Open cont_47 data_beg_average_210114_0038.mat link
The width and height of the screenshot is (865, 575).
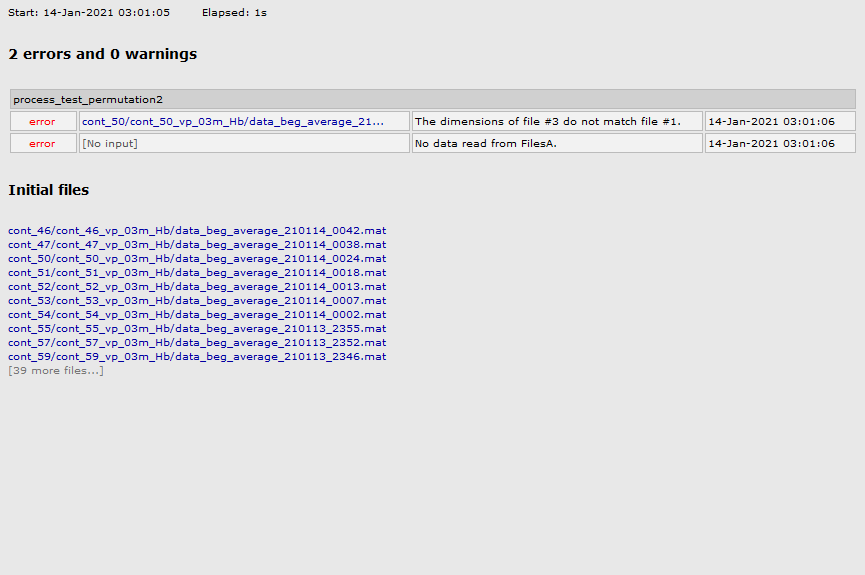pyautogui.click(x=197, y=244)
